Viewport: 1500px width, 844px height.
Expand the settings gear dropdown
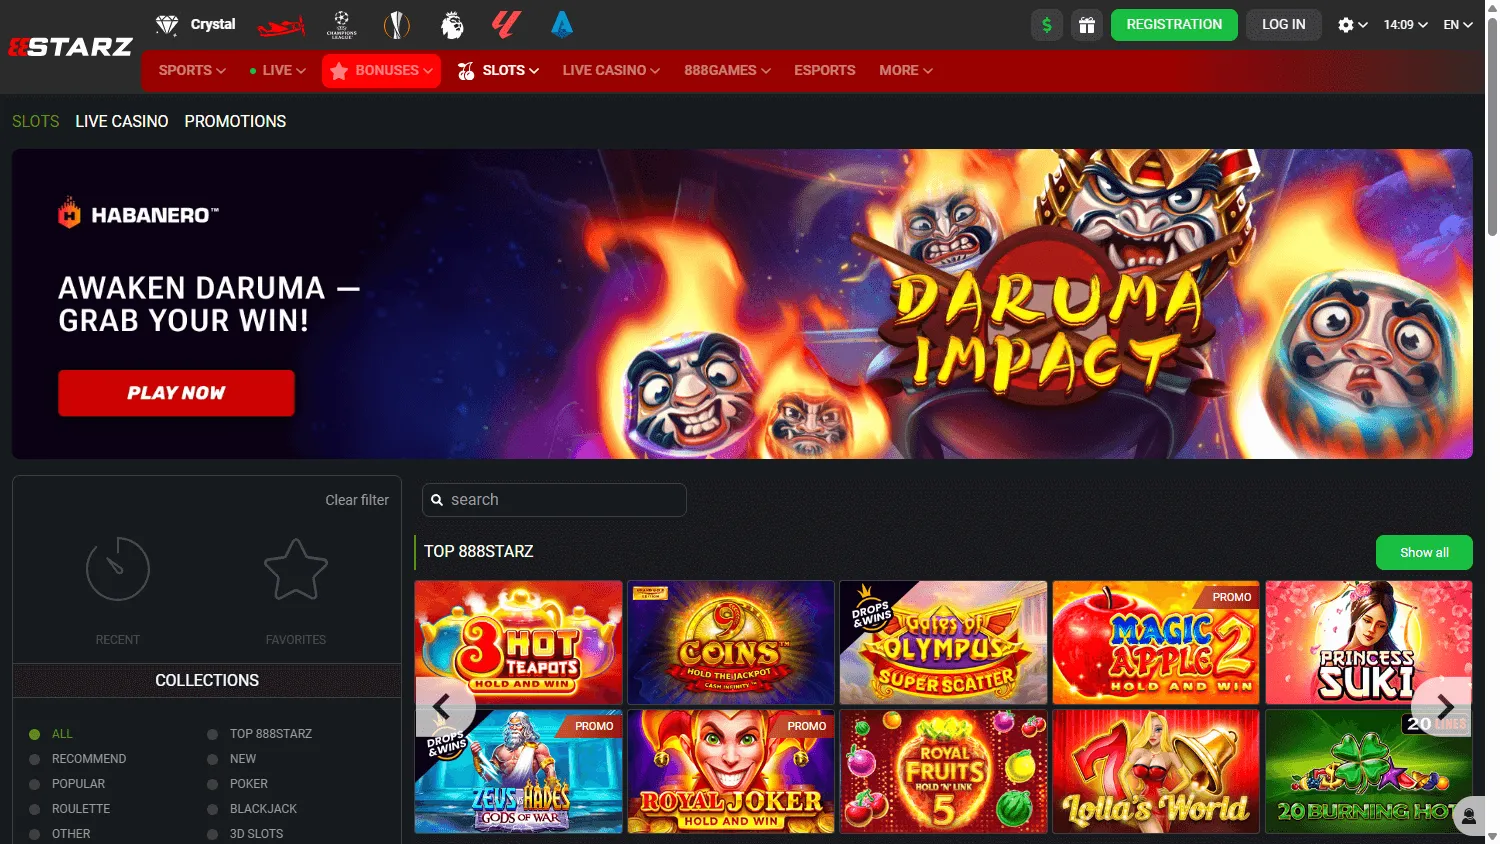(x=1352, y=24)
